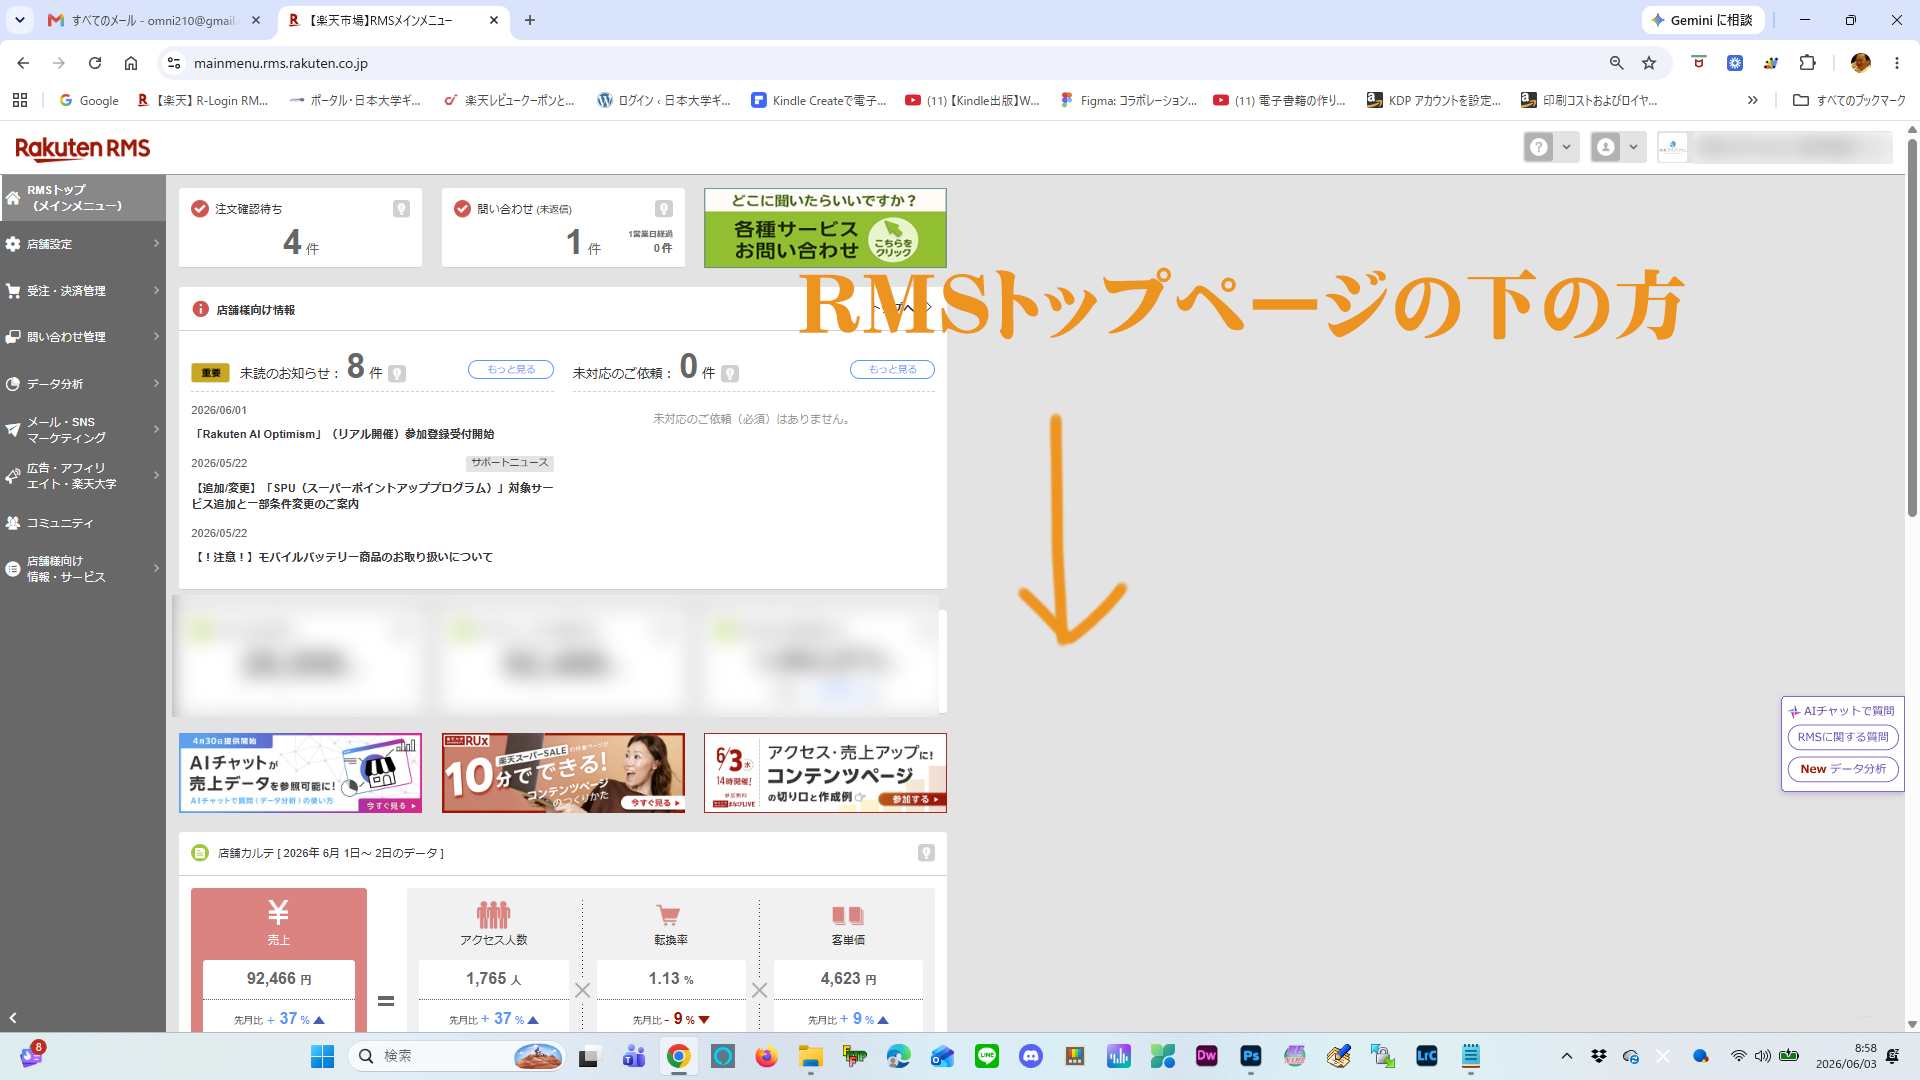Click the 店舗設定 gear icon
1920x1080 pixels.
pos(13,244)
